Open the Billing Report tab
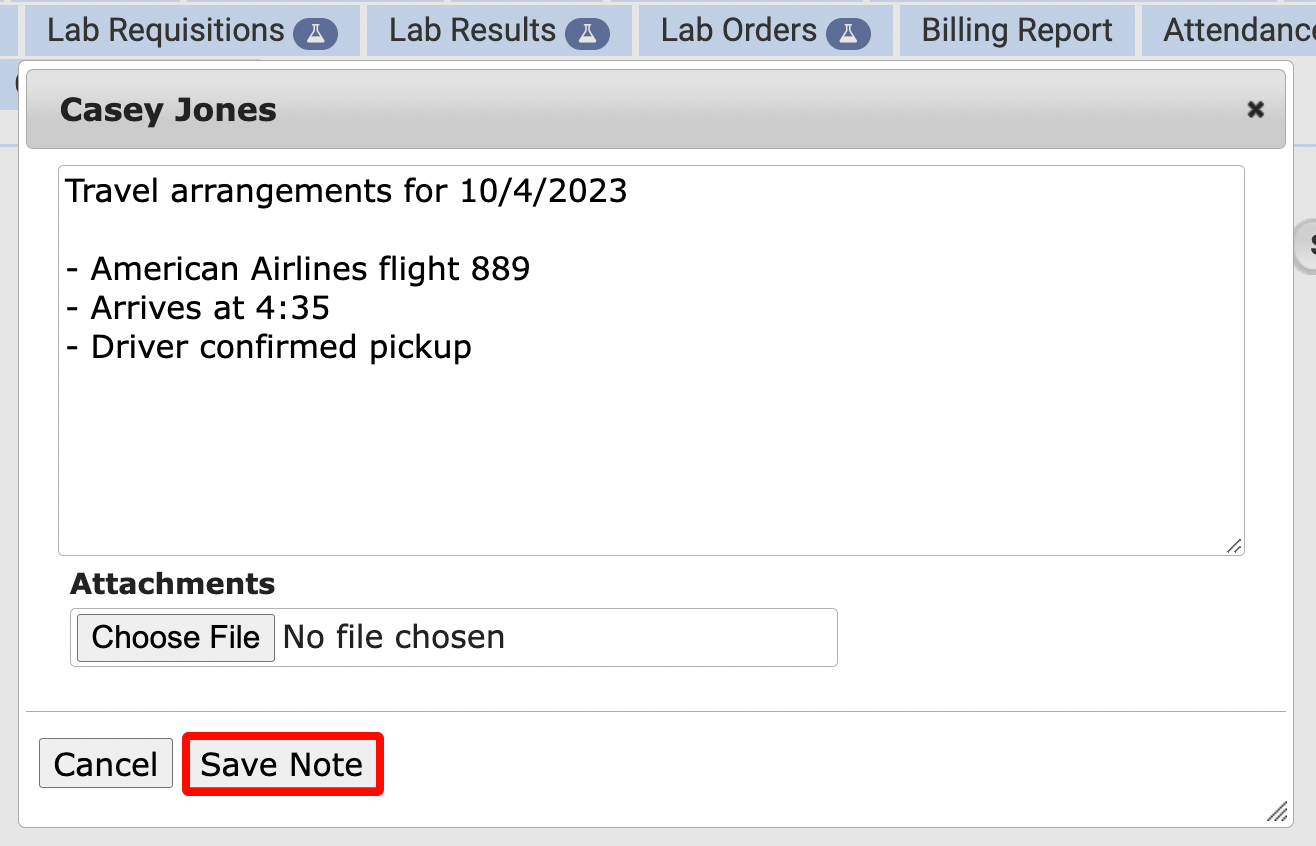1316x846 pixels. (x=1017, y=31)
